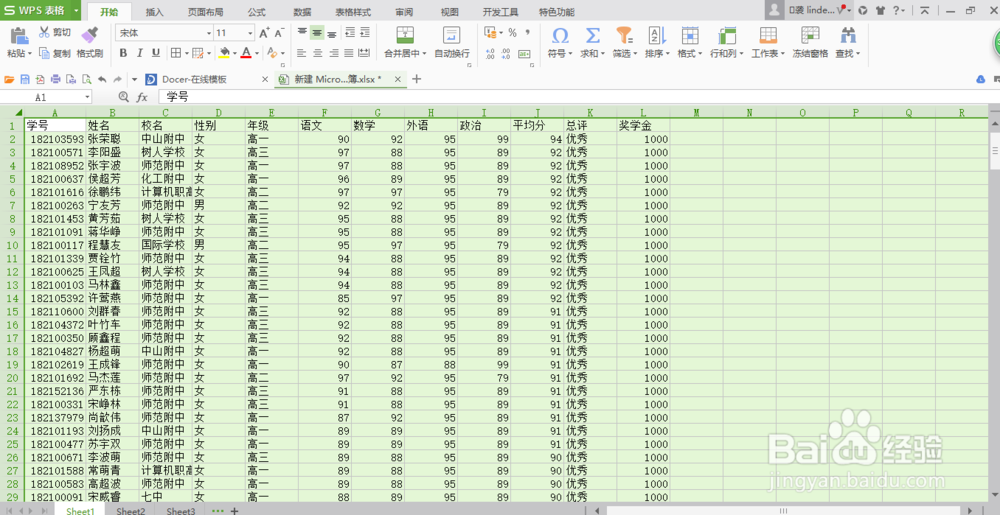Screen dimensions: 1000x515
Task: Apply the red font color A
Action: (x=246, y=53)
